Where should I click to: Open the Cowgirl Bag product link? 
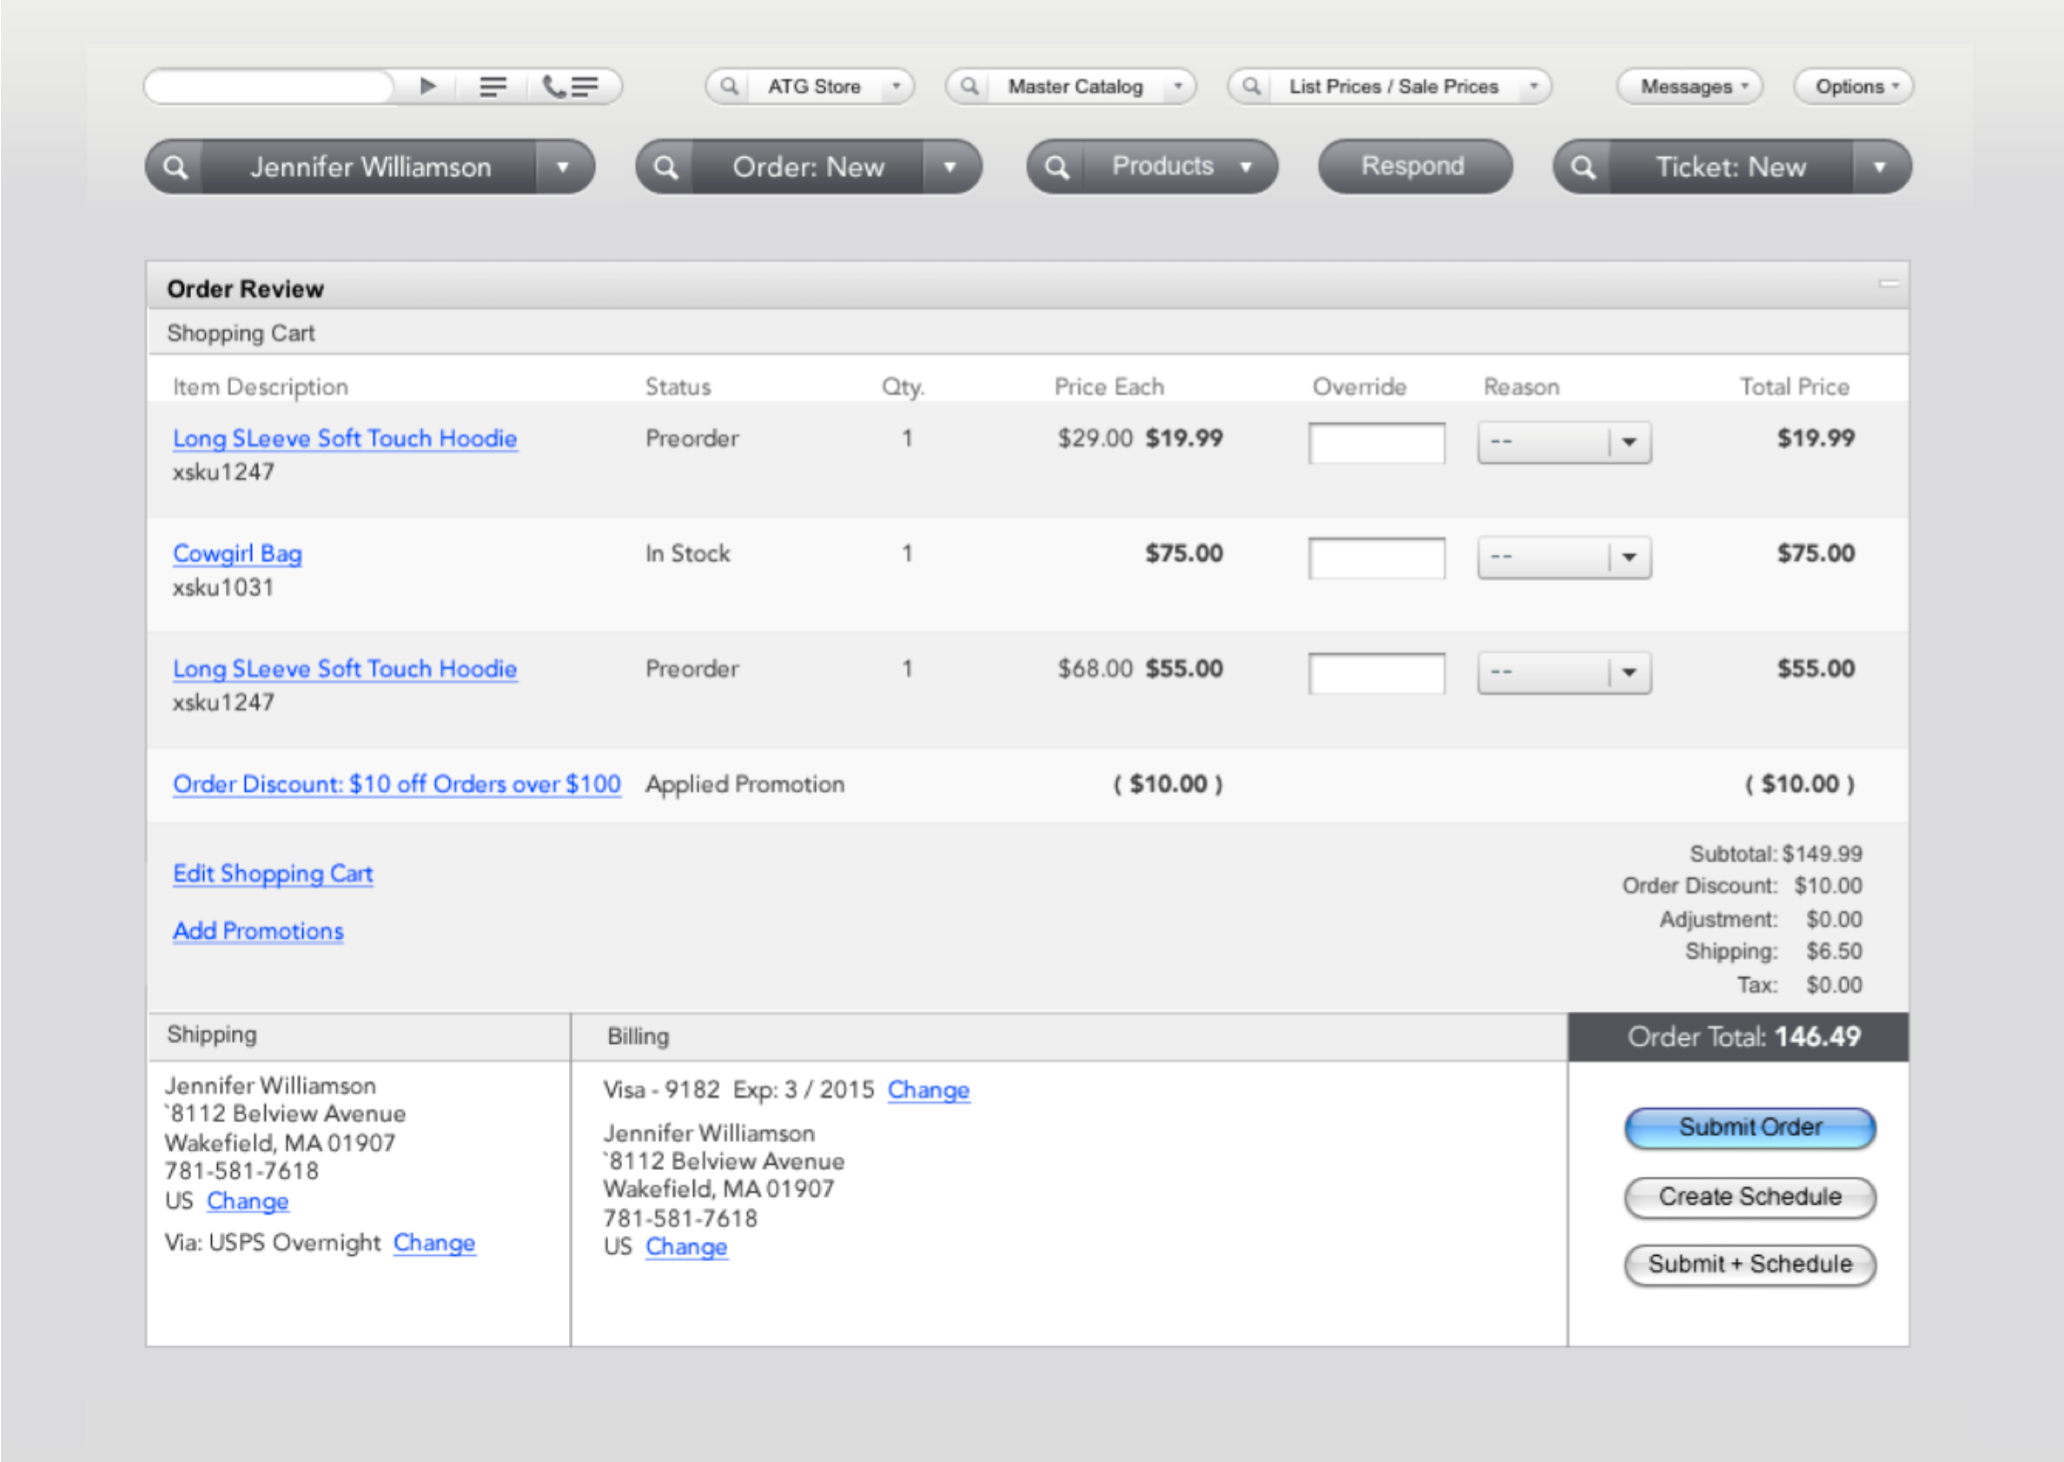click(x=237, y=553)
